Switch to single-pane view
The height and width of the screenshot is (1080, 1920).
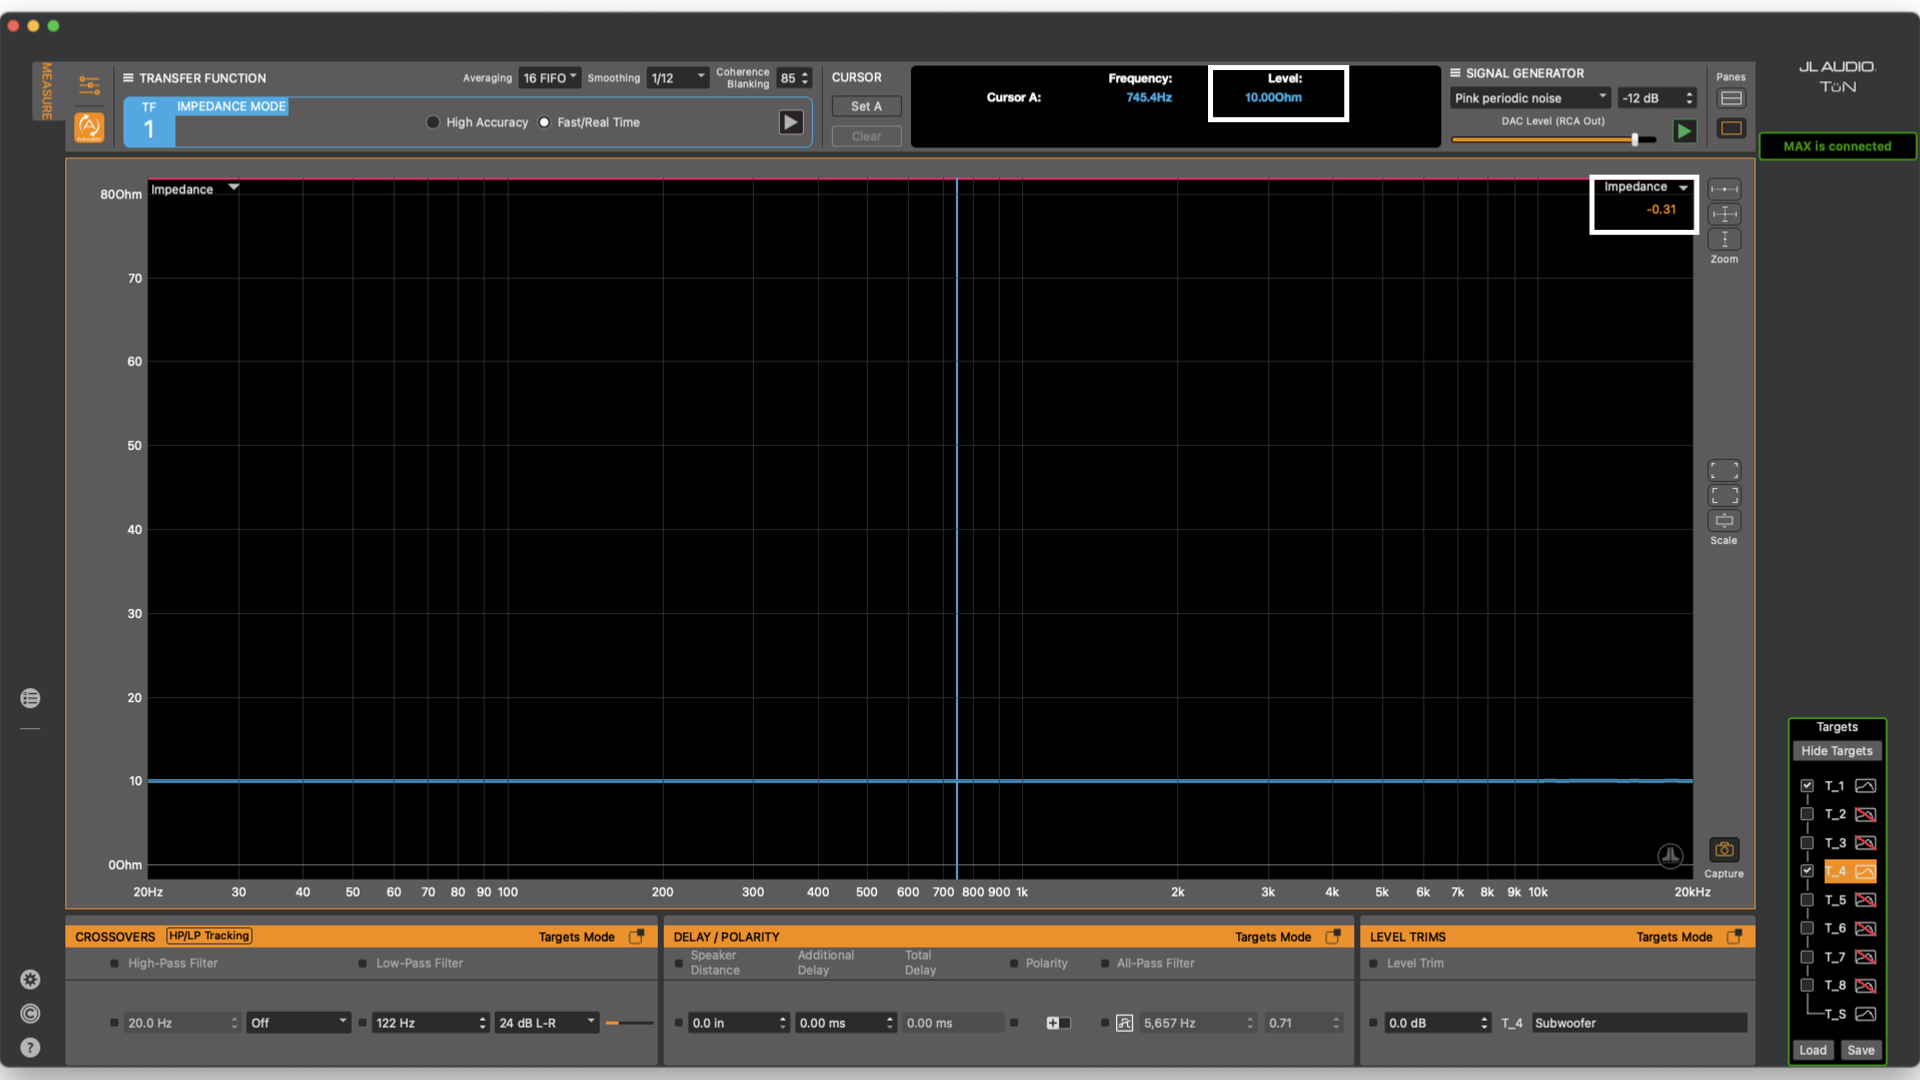[1731, 128]
